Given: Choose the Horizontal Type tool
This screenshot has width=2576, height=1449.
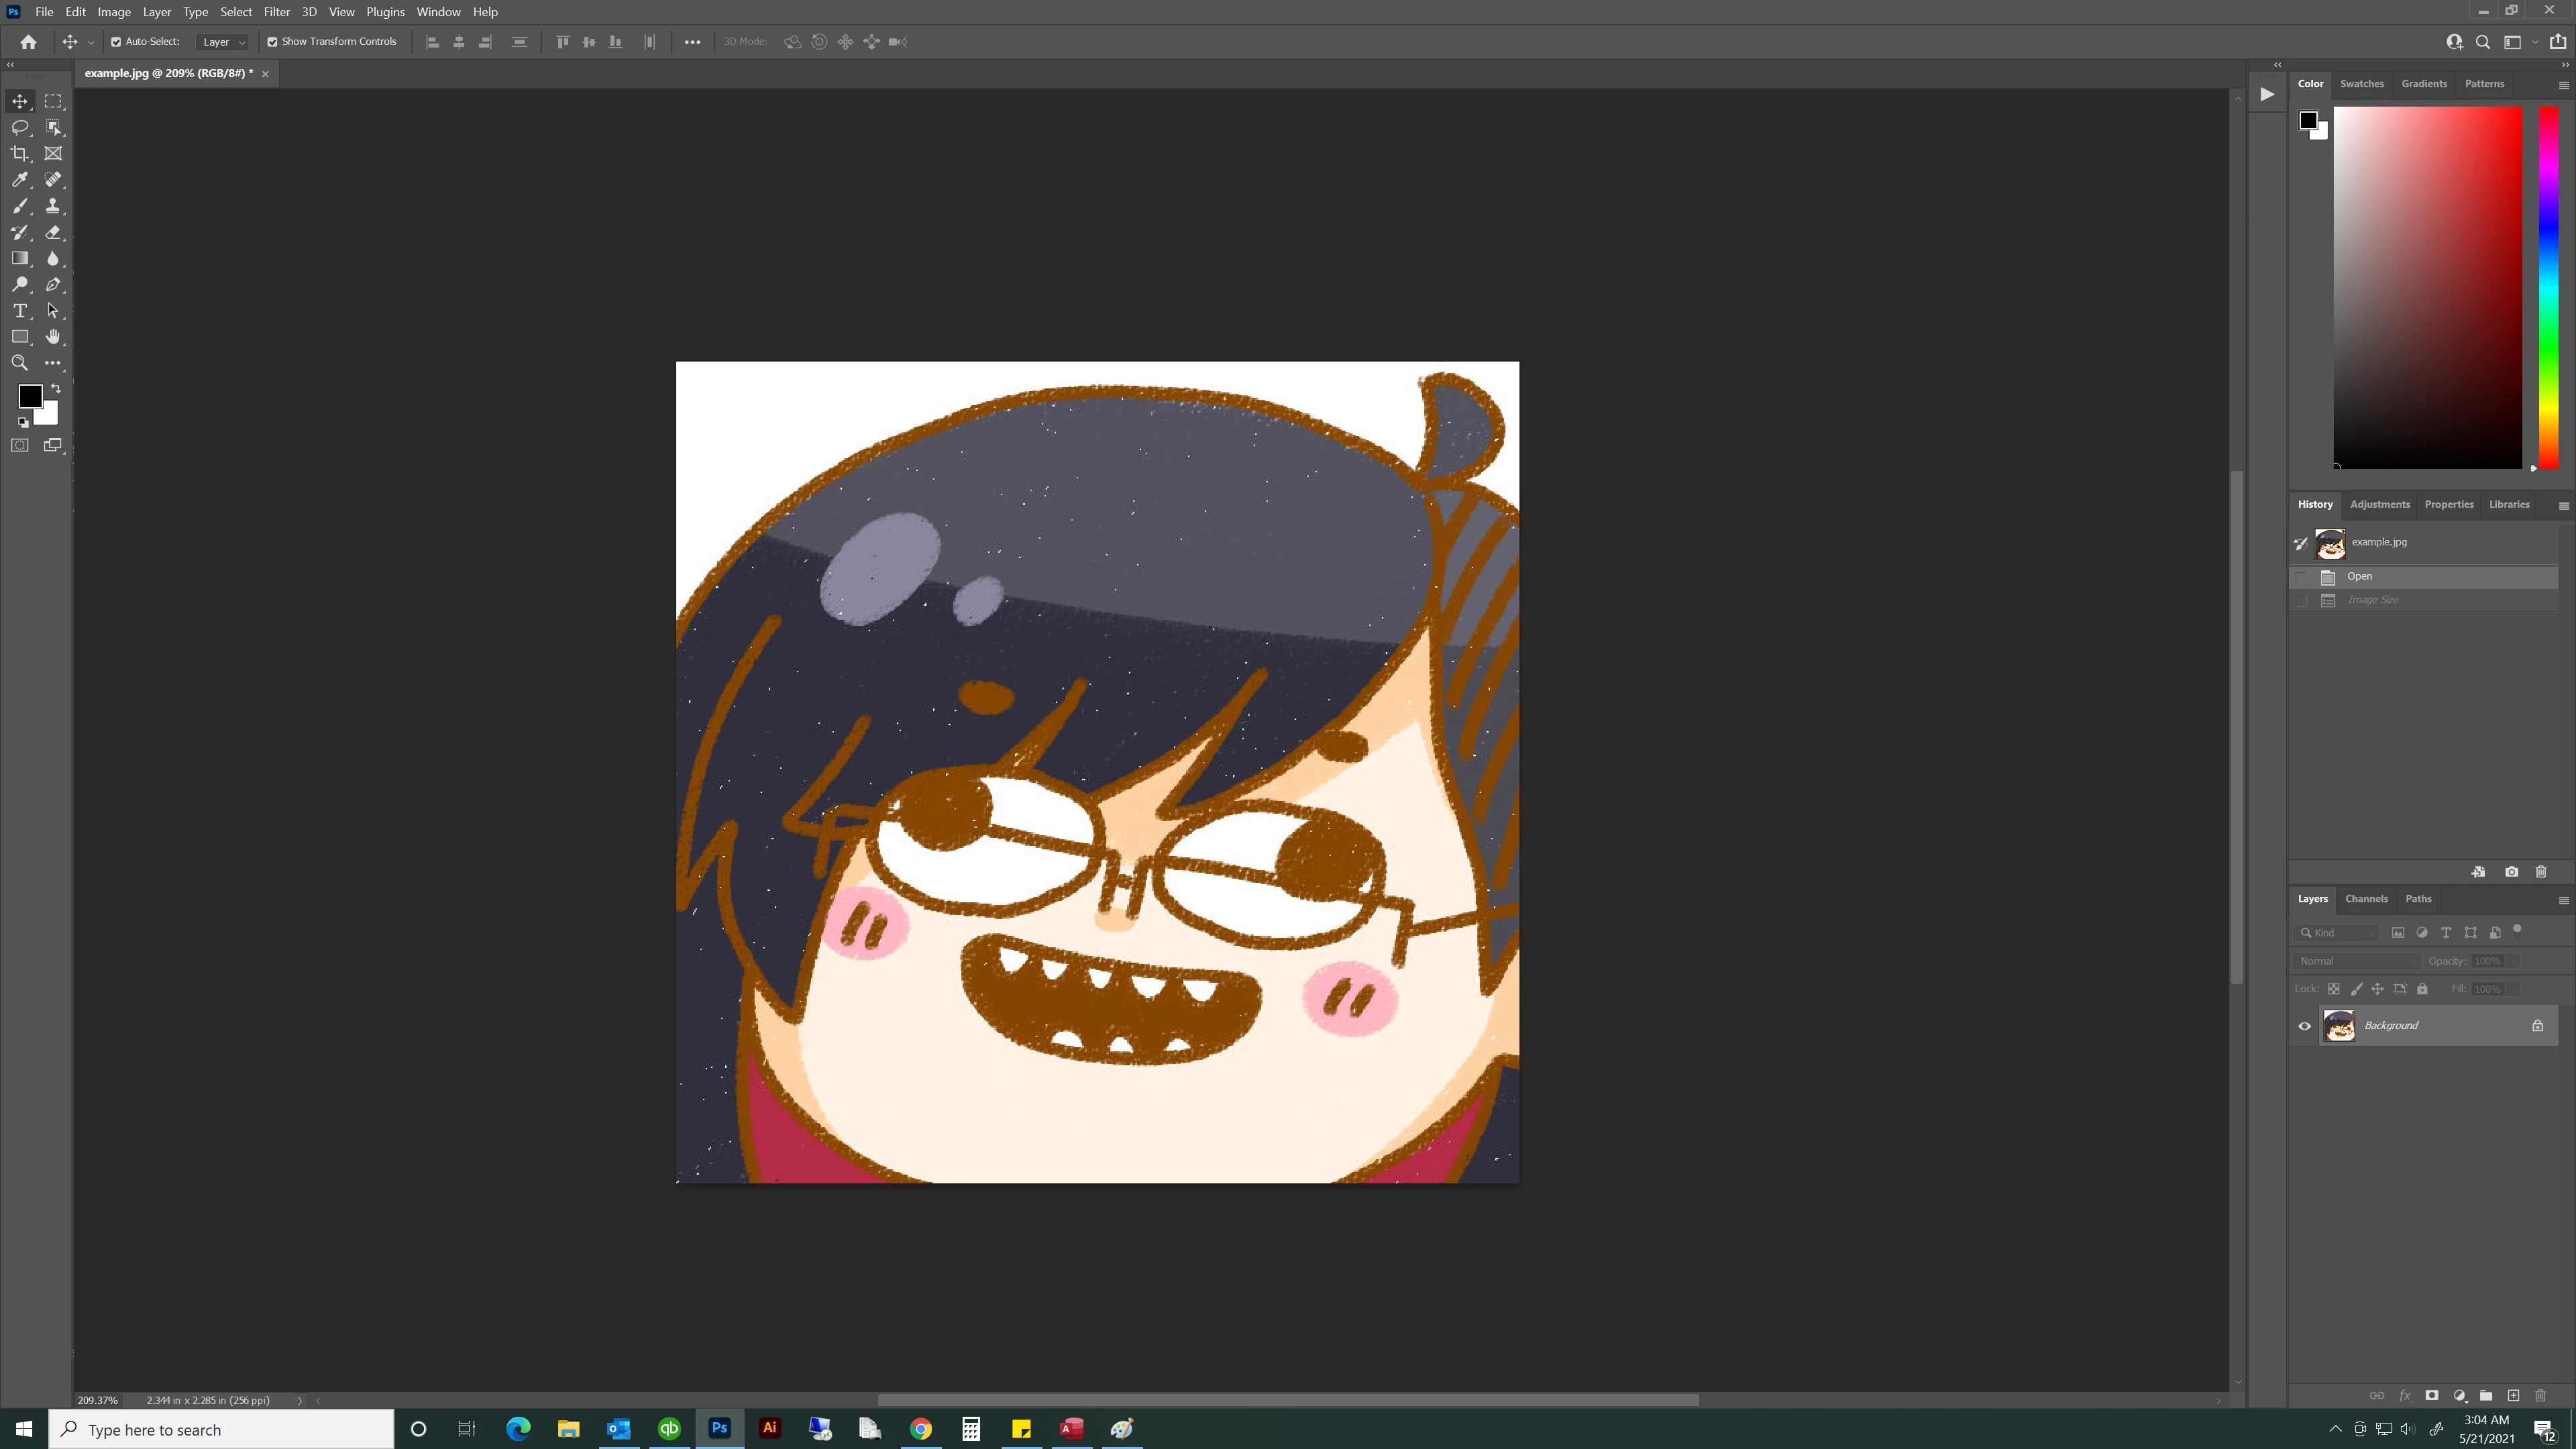Looking at the screenshot, I should tap(20, 311).
